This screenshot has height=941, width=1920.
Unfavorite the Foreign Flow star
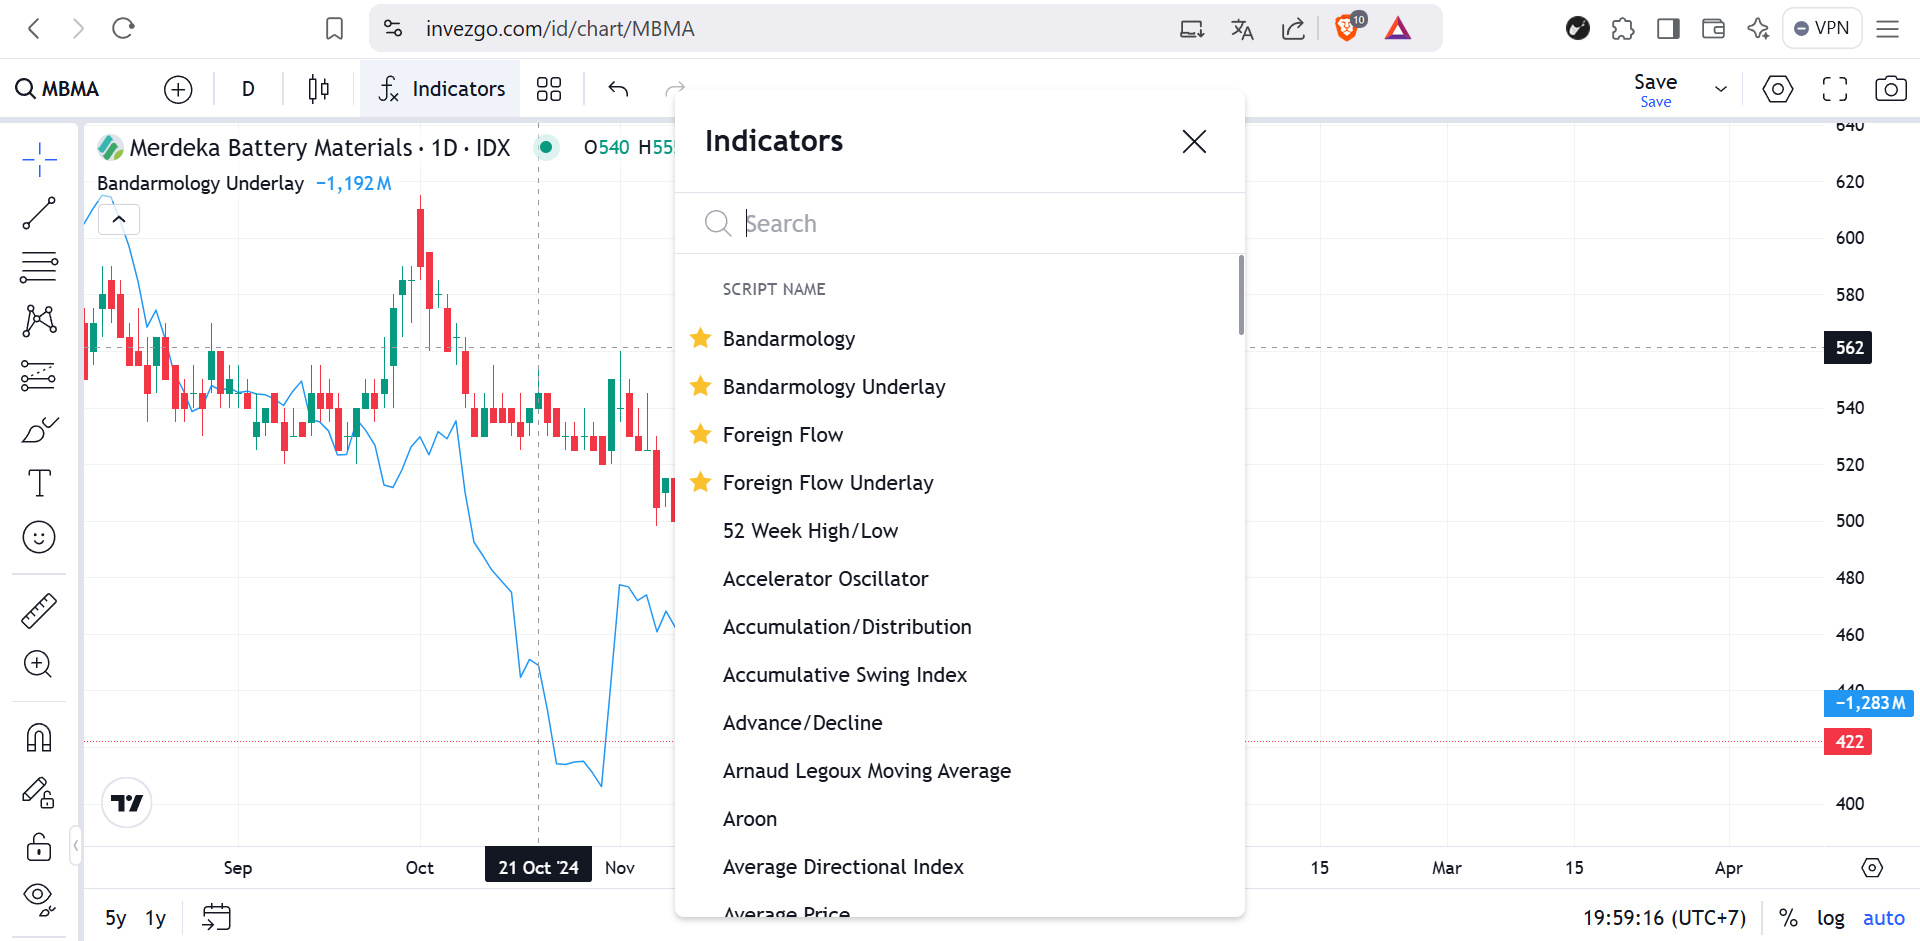[x=701, y=434]
